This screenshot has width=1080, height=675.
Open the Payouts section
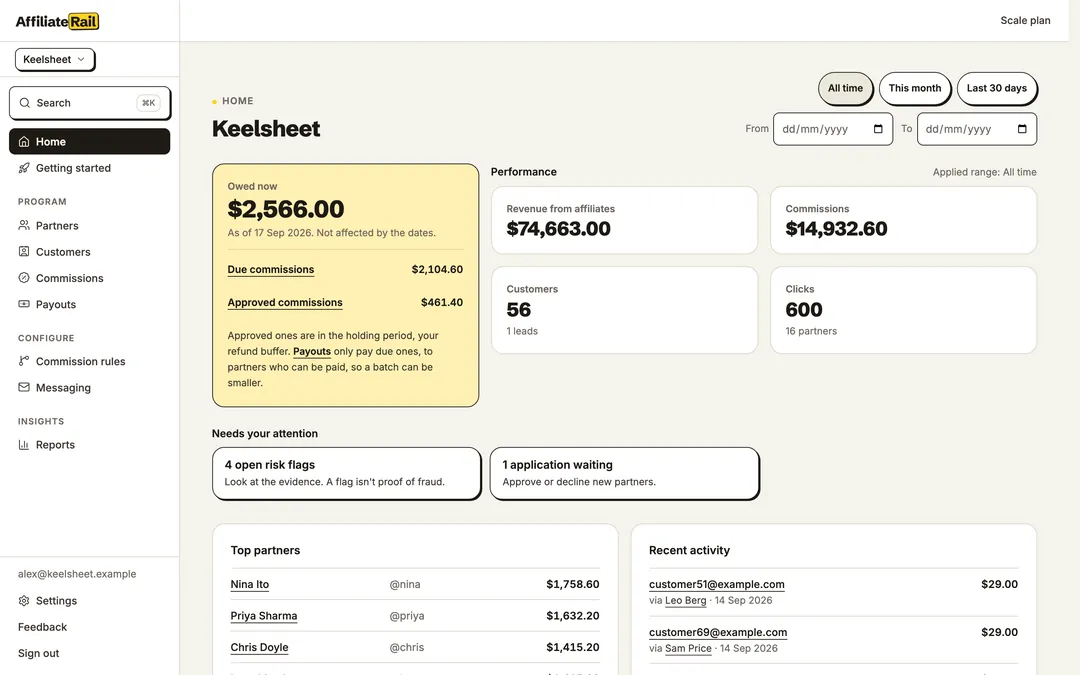pos(90,304)
